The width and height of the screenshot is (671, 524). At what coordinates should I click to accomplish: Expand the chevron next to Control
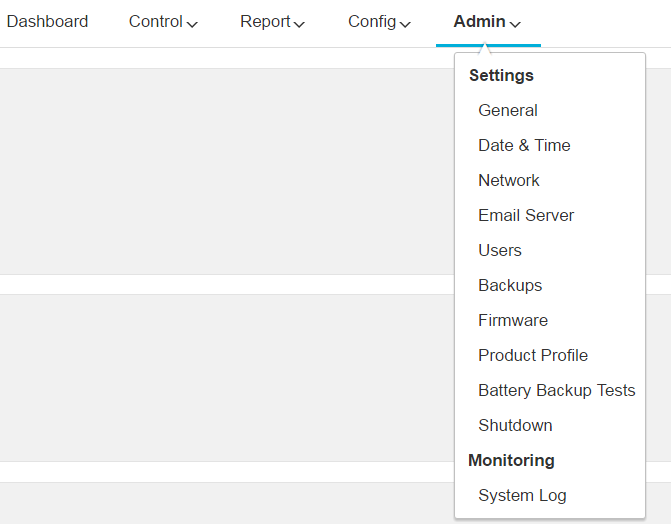pos(192,24)
